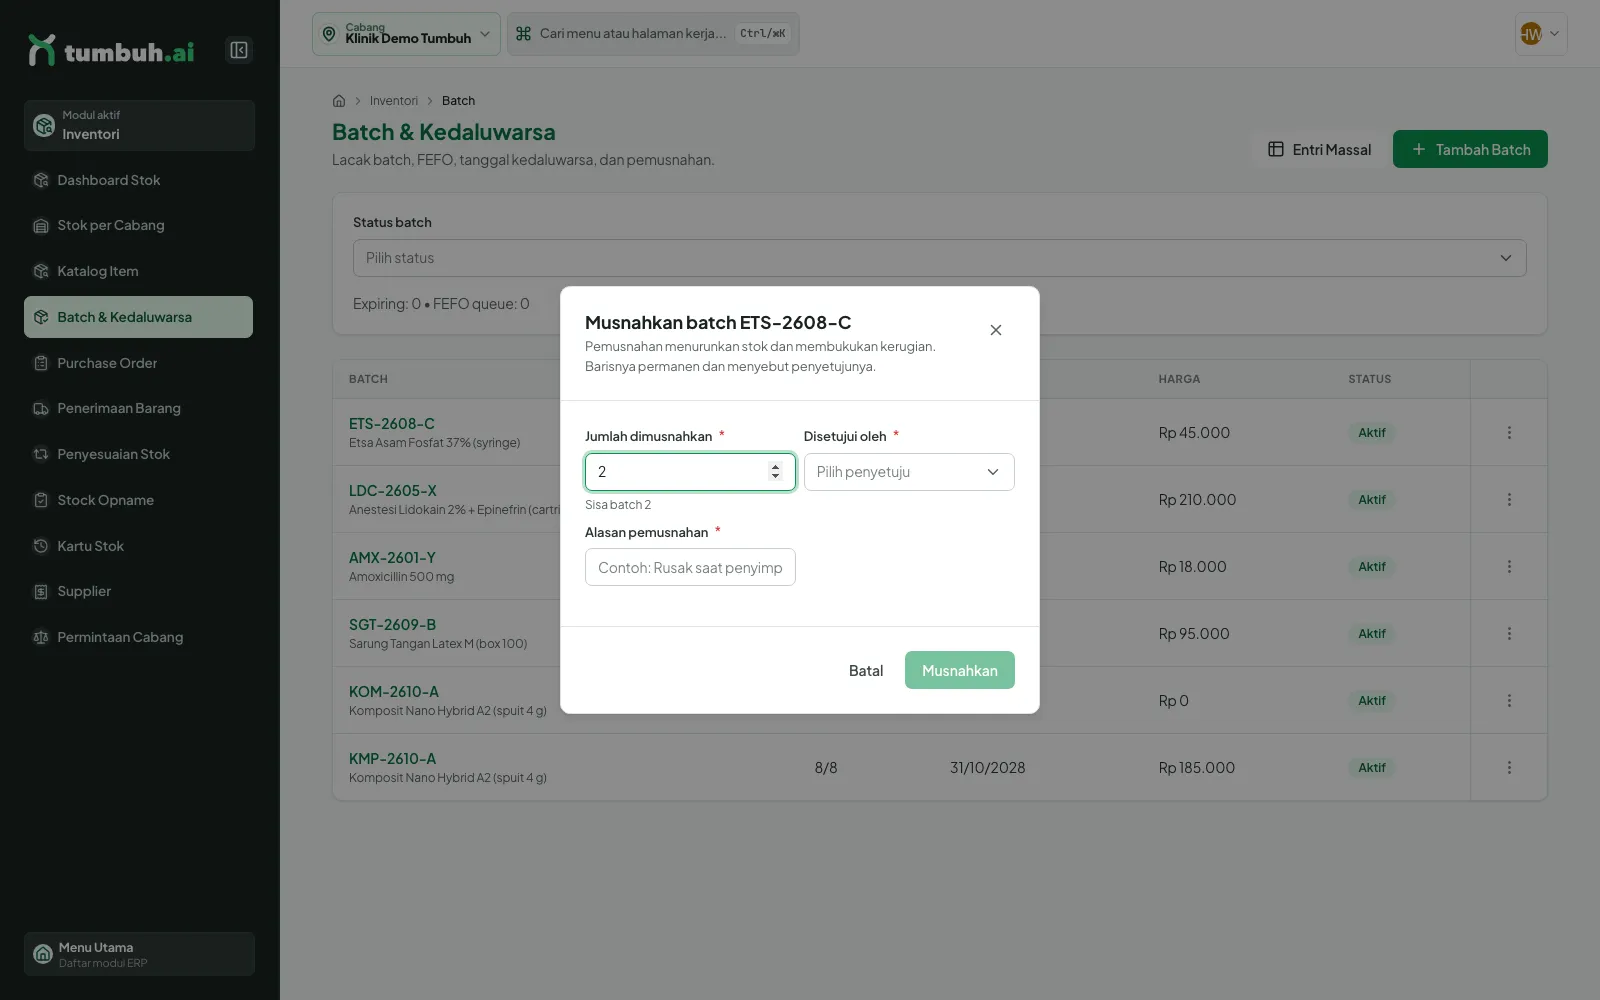Go to Penyesuaian Stok
Screen dimensions: 1600x1000
pyautogui.click(x=138, y=454)
